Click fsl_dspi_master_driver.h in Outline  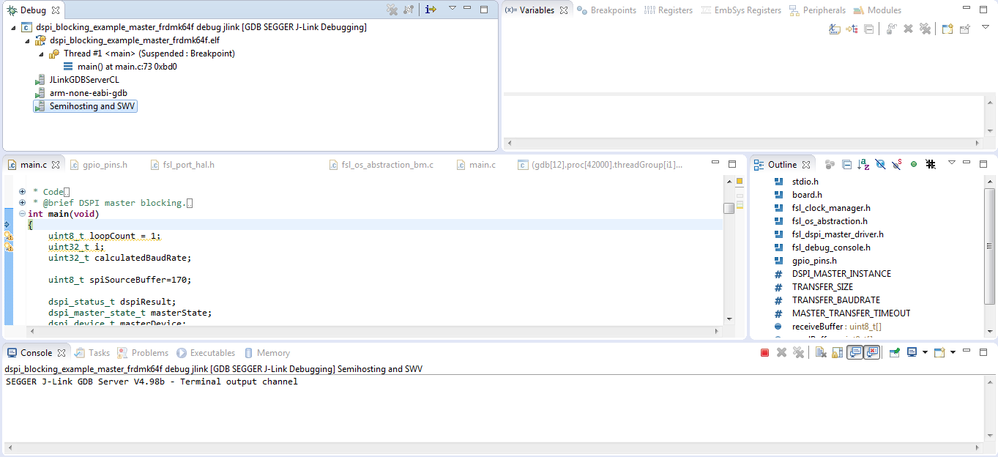click(838, 234)
